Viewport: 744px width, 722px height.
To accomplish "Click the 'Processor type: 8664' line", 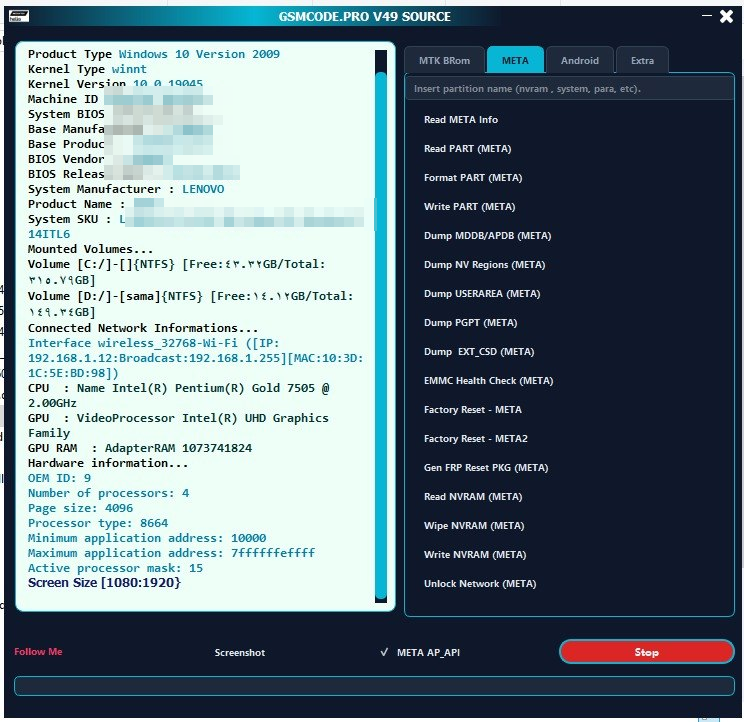I will click(x=98, y=523).
